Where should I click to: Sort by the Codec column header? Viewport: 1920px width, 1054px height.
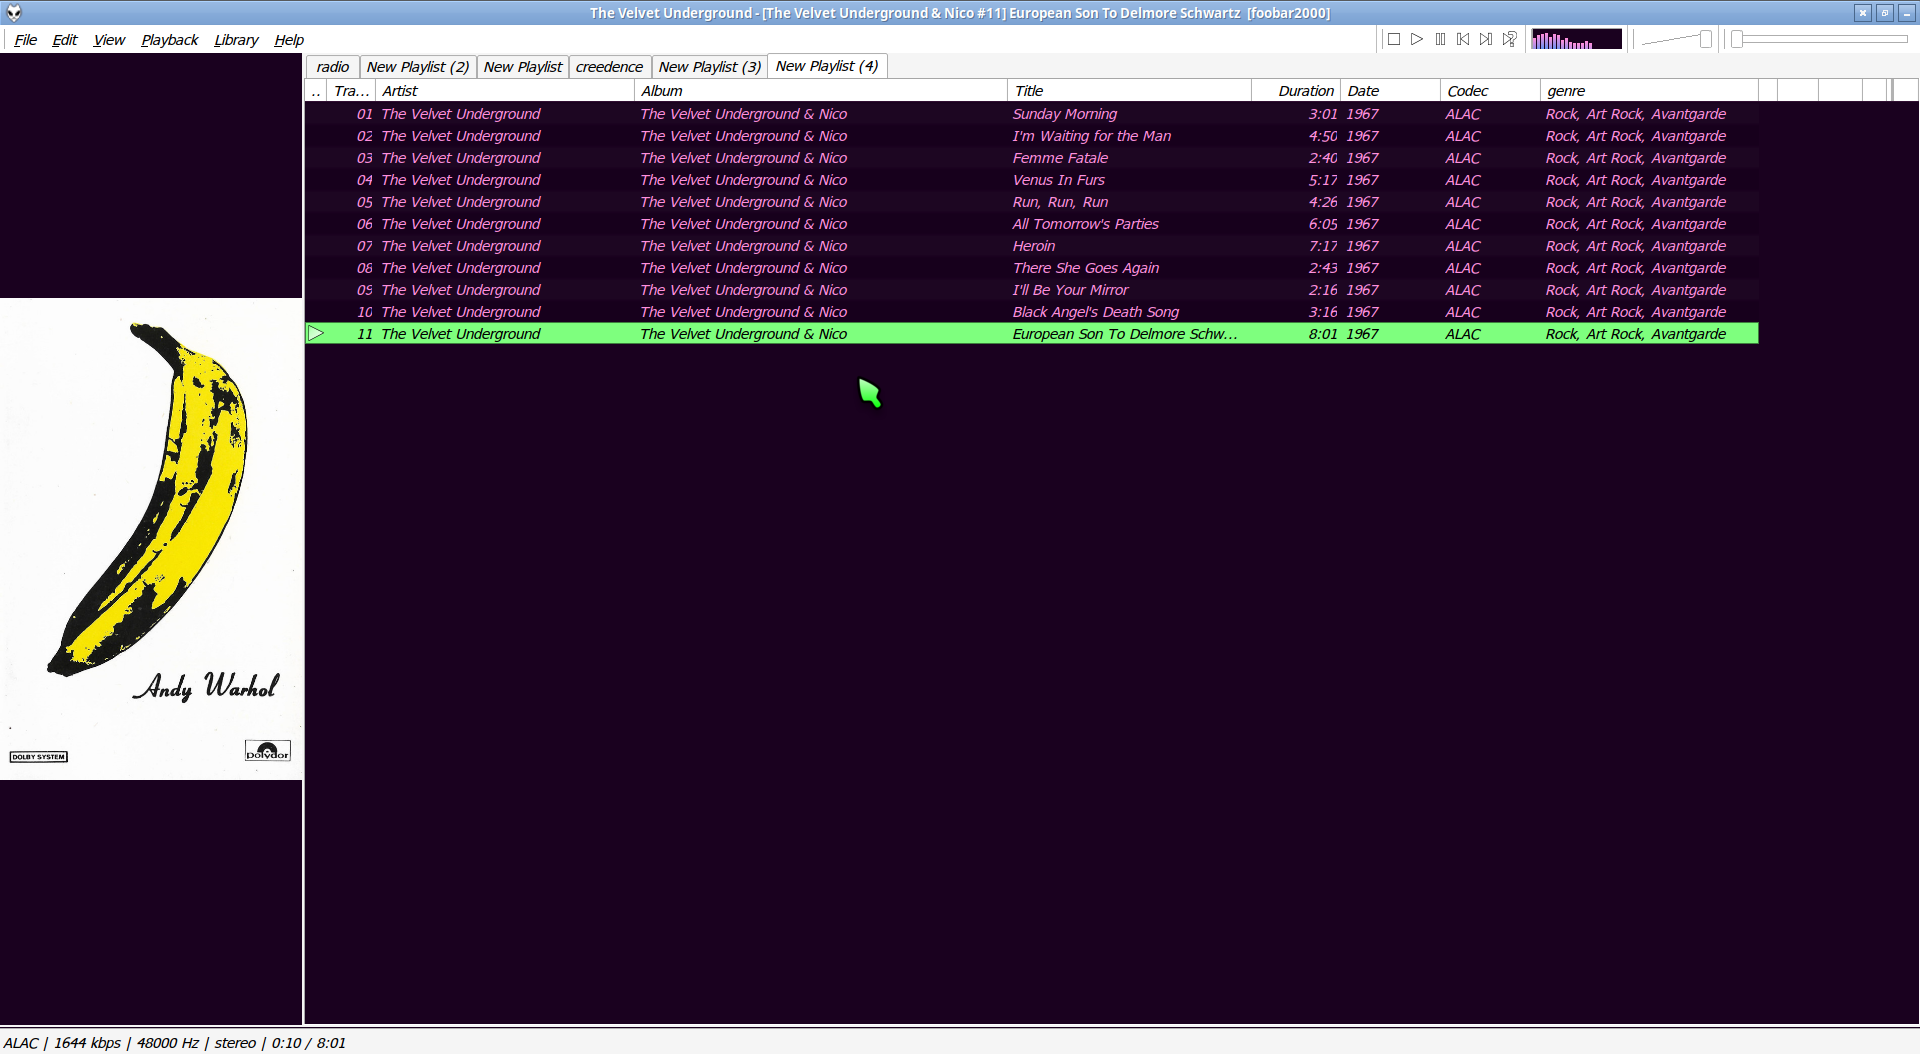coord(1491,91)
